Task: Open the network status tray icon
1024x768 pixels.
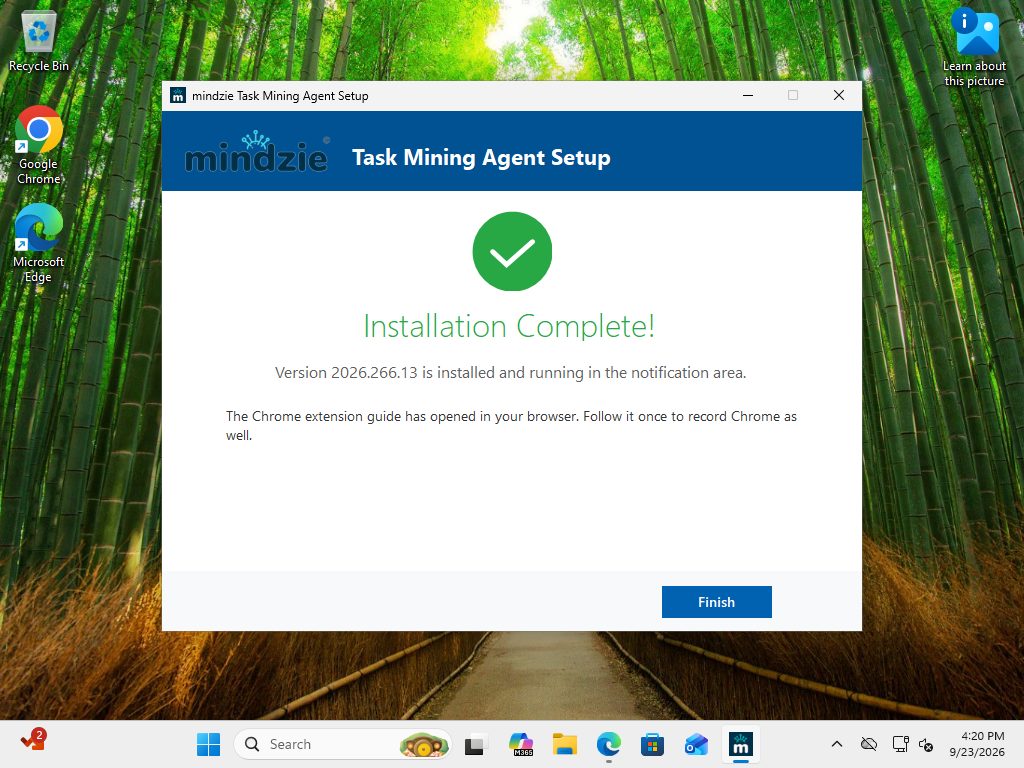Action: coord(901,744)
